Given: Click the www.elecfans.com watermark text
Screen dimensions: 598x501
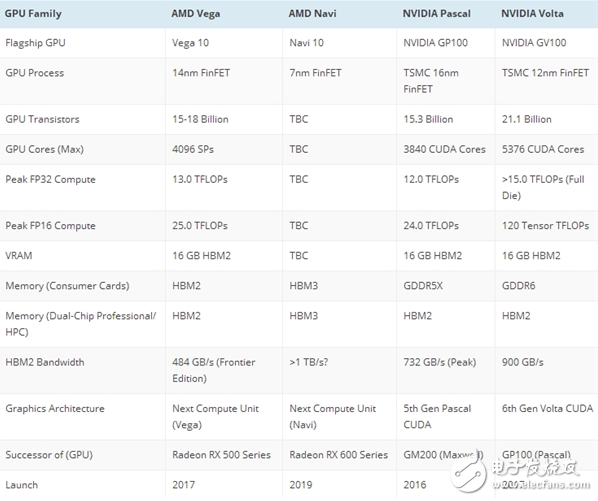Looking at the screenshot, I should (x=541, y=485).
